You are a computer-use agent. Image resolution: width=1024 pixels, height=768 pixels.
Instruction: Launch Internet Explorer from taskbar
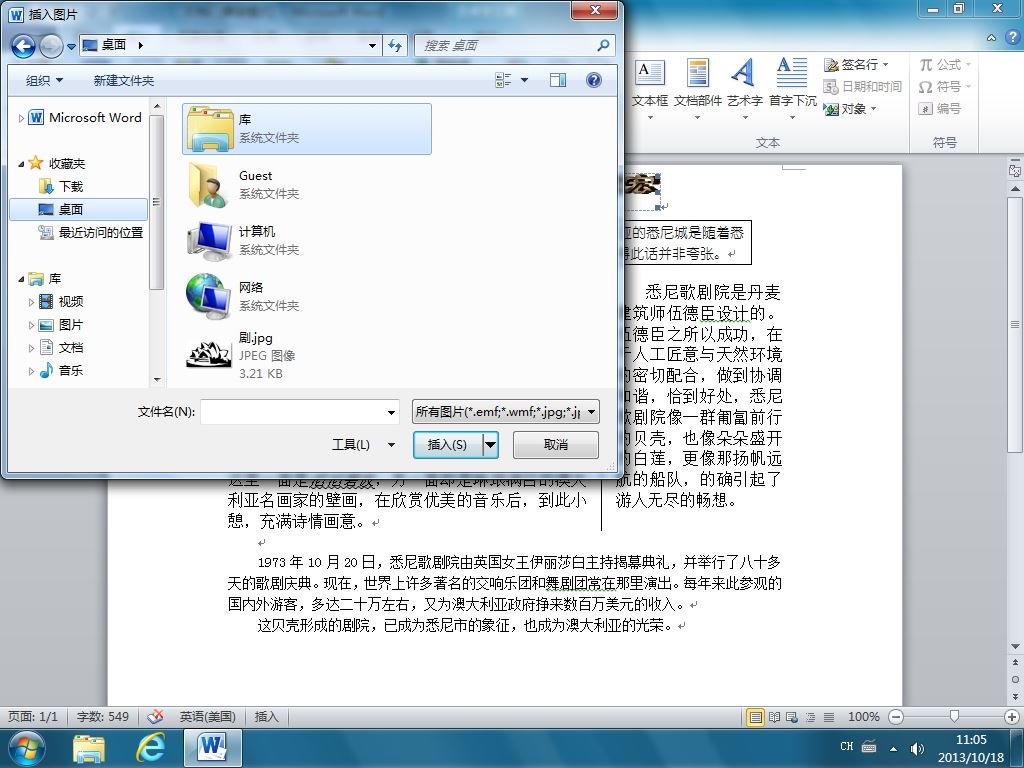tap(150, 748)
